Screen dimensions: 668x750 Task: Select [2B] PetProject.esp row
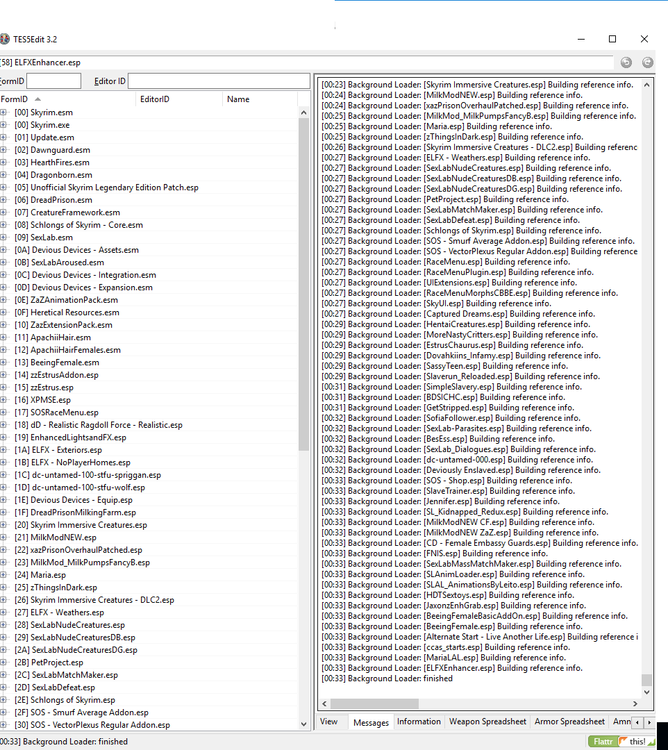click(148, 662)
